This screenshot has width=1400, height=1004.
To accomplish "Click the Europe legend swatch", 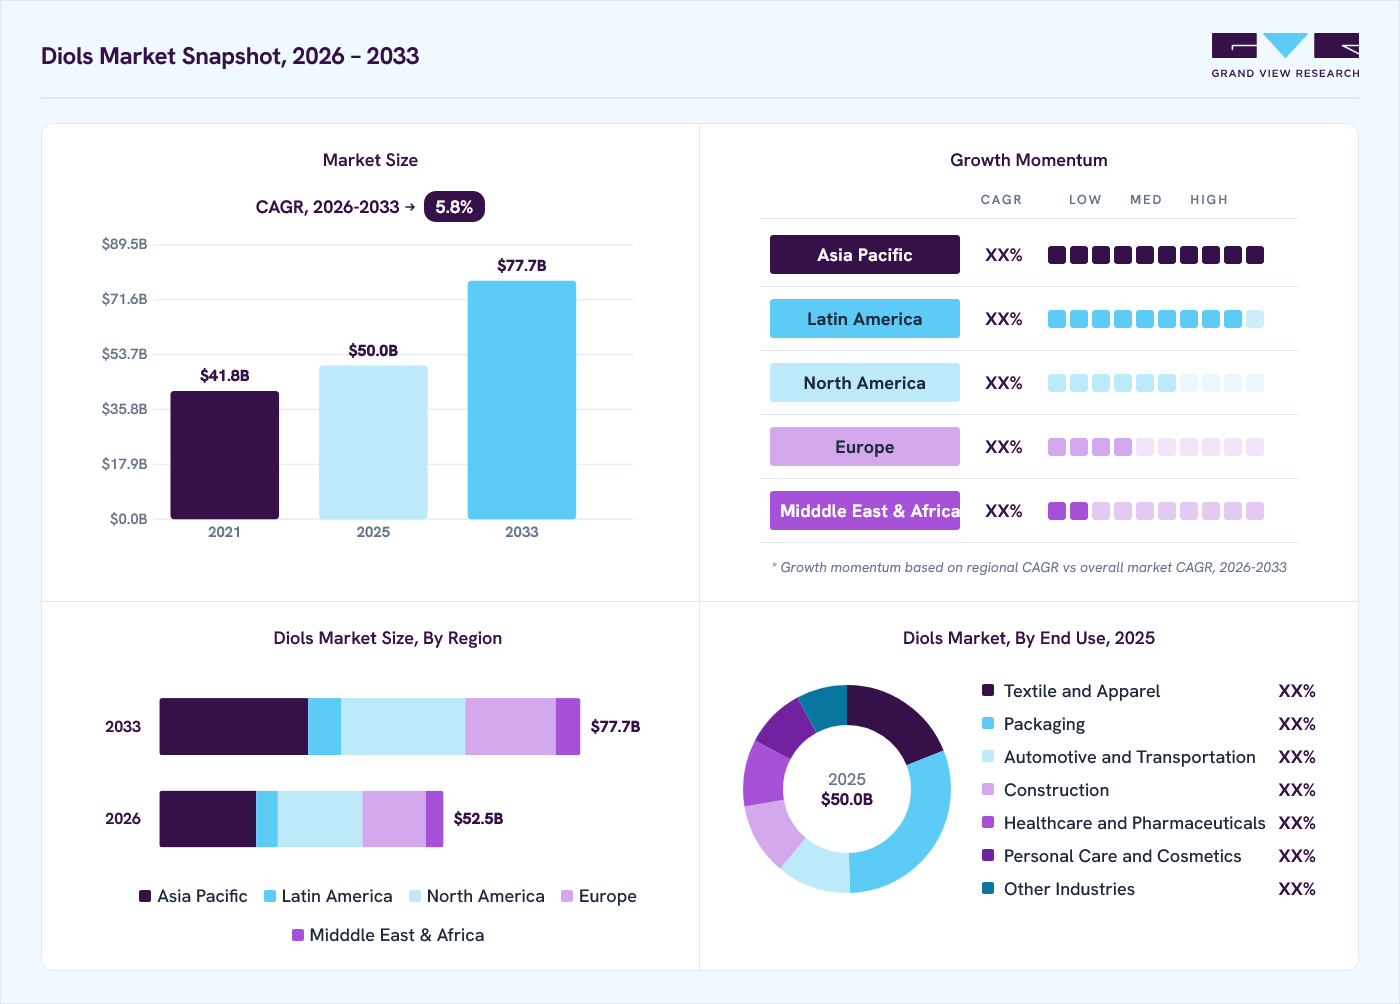I will tap(567, 896).
